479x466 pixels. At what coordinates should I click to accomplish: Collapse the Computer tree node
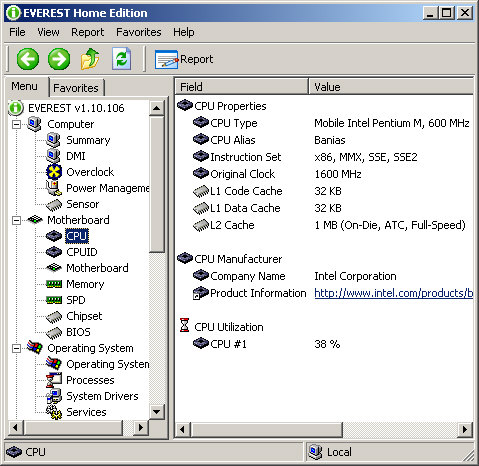tap(16, 124)
